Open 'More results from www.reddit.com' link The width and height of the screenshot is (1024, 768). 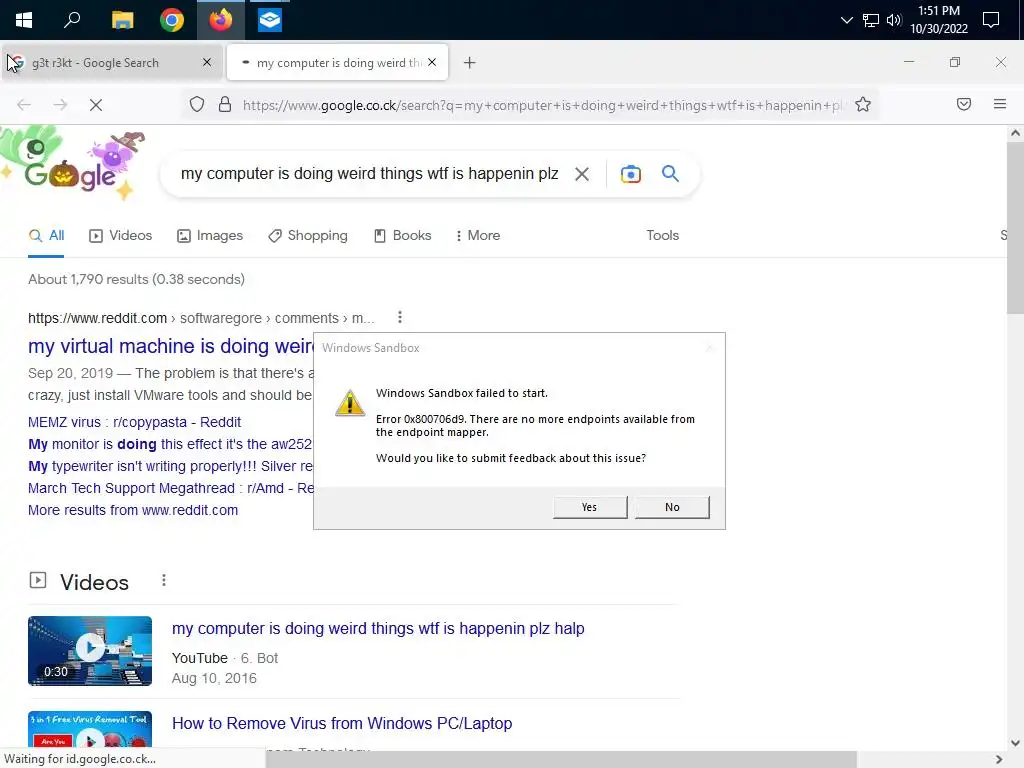click(x=133, y=511)
